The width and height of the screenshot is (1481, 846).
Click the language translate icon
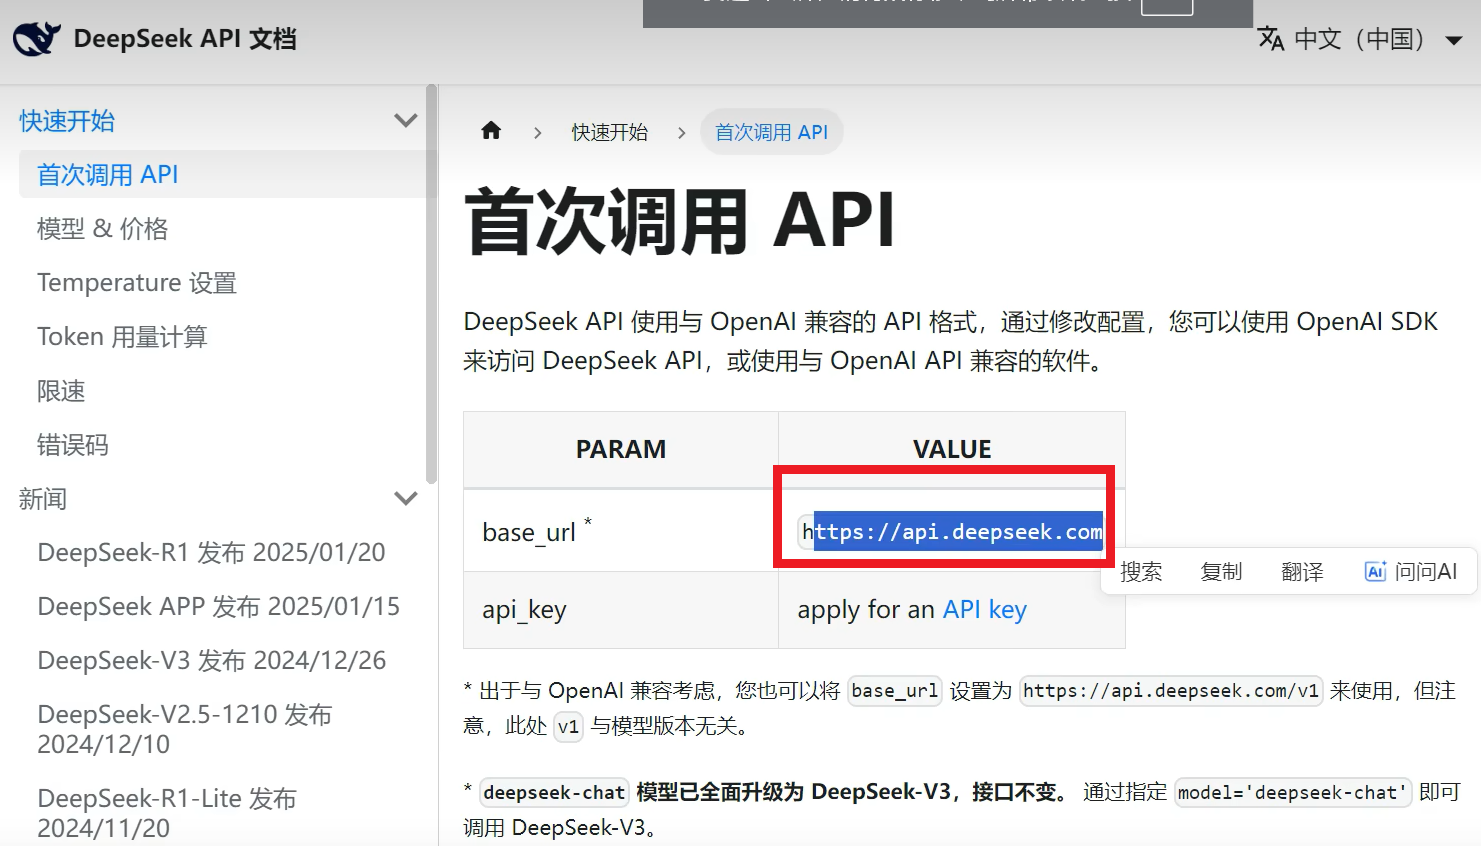tap(1271, 39)
